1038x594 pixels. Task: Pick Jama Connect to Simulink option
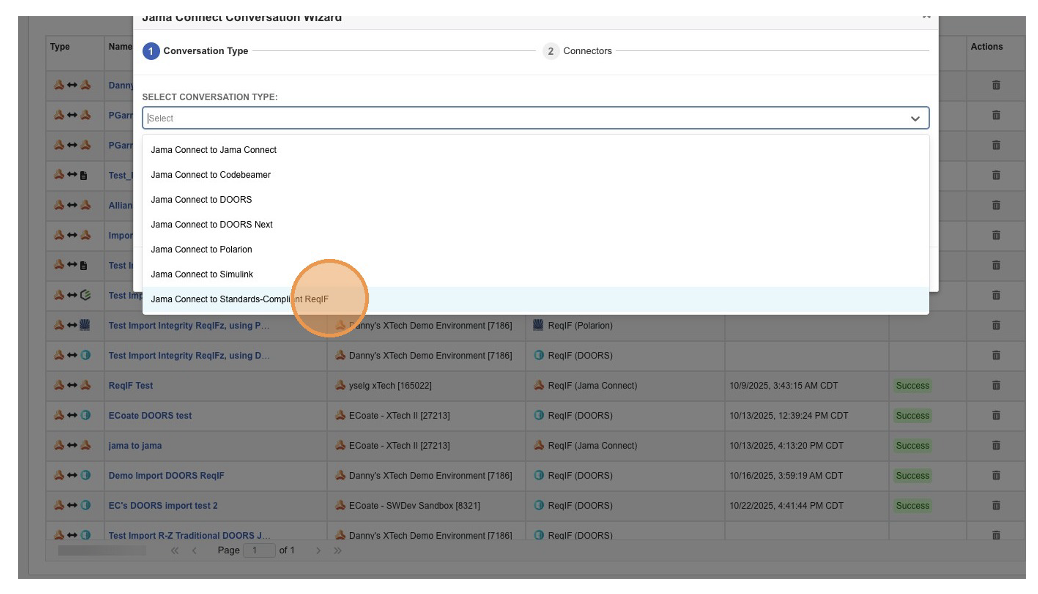click(x=536, y=274)
